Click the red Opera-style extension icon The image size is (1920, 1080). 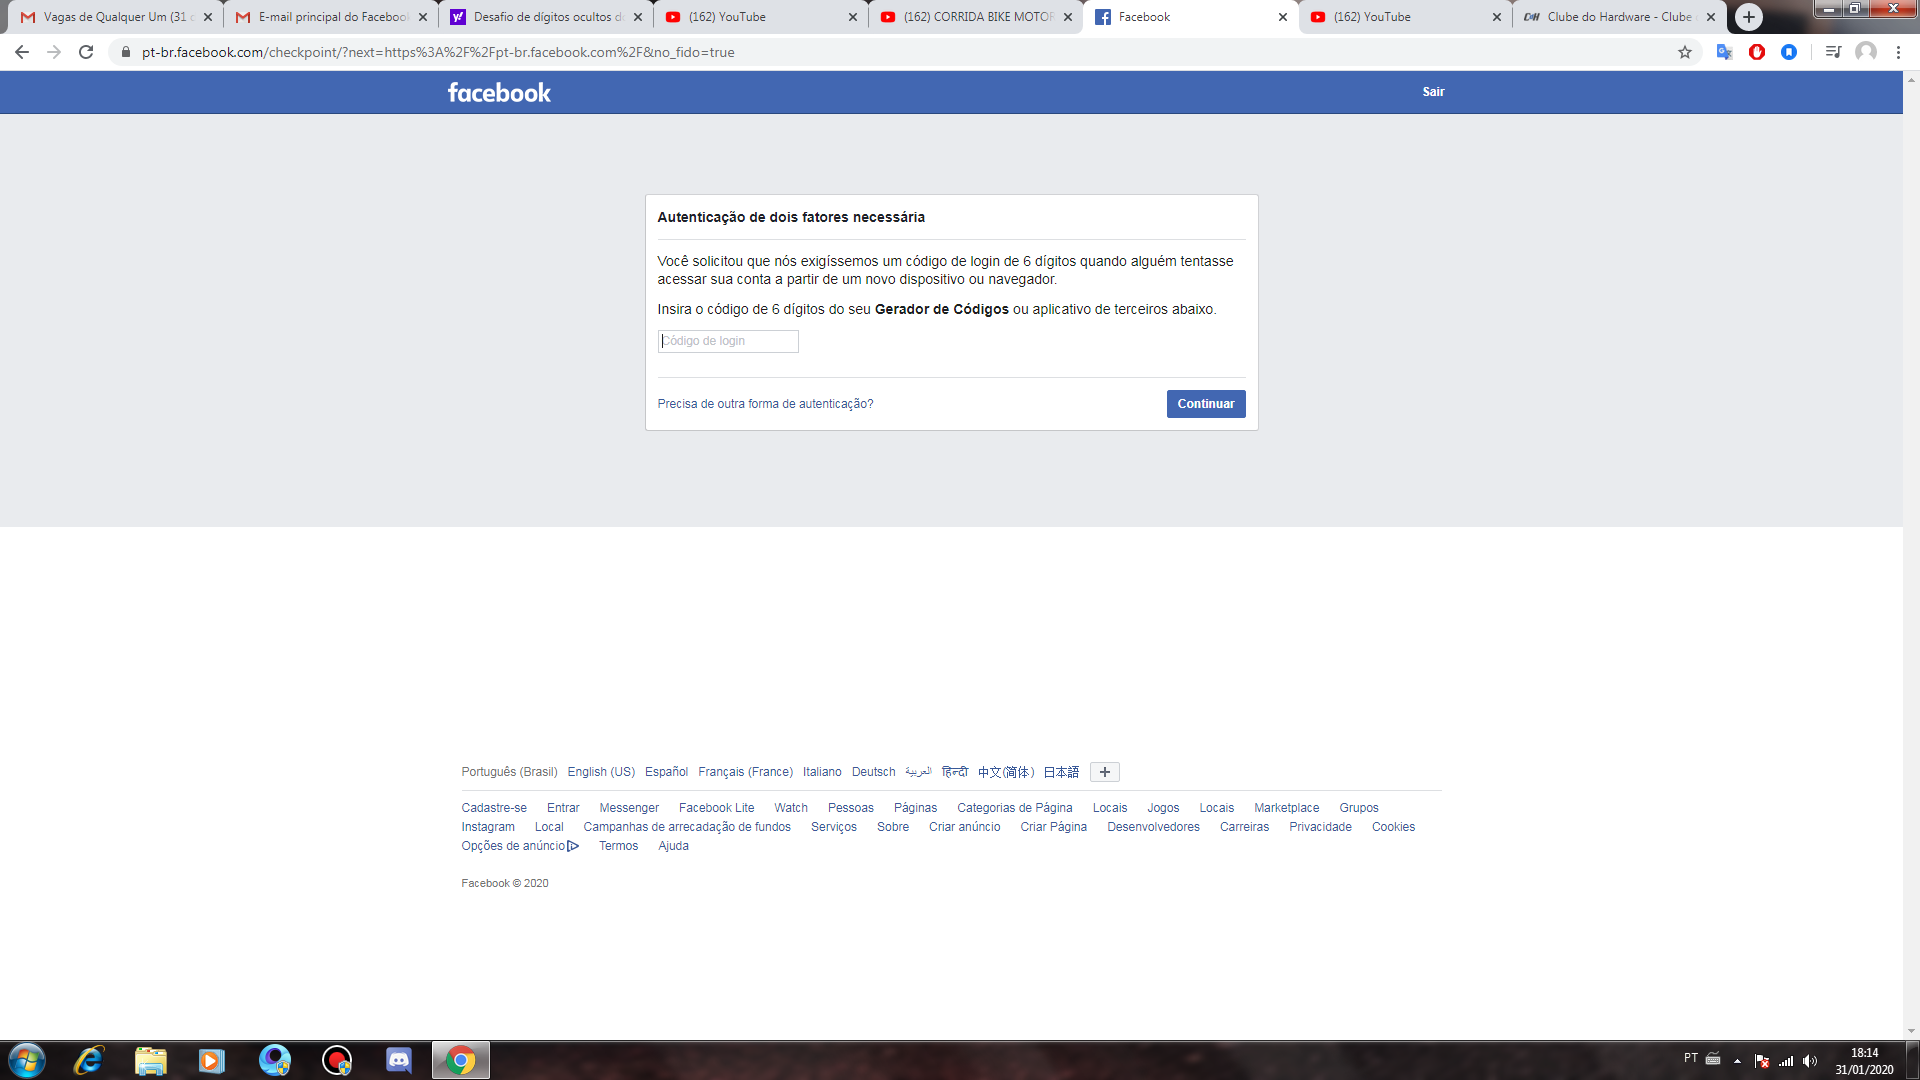point(1757,52)
